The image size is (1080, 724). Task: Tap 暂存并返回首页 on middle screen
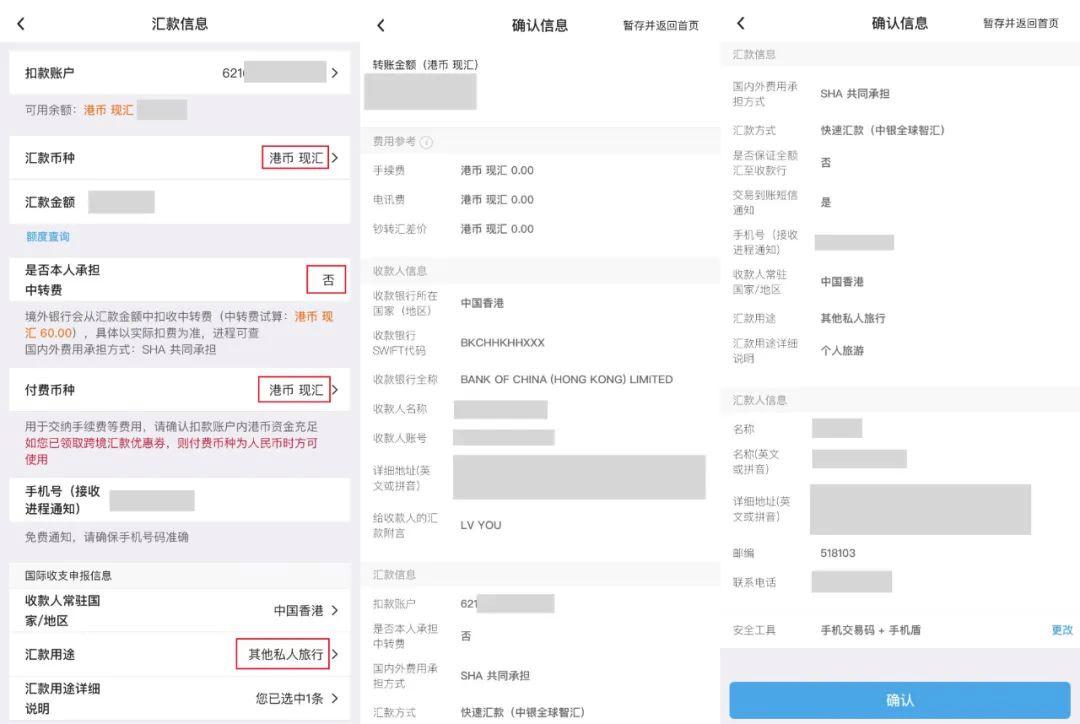click(x=660, y=26)
